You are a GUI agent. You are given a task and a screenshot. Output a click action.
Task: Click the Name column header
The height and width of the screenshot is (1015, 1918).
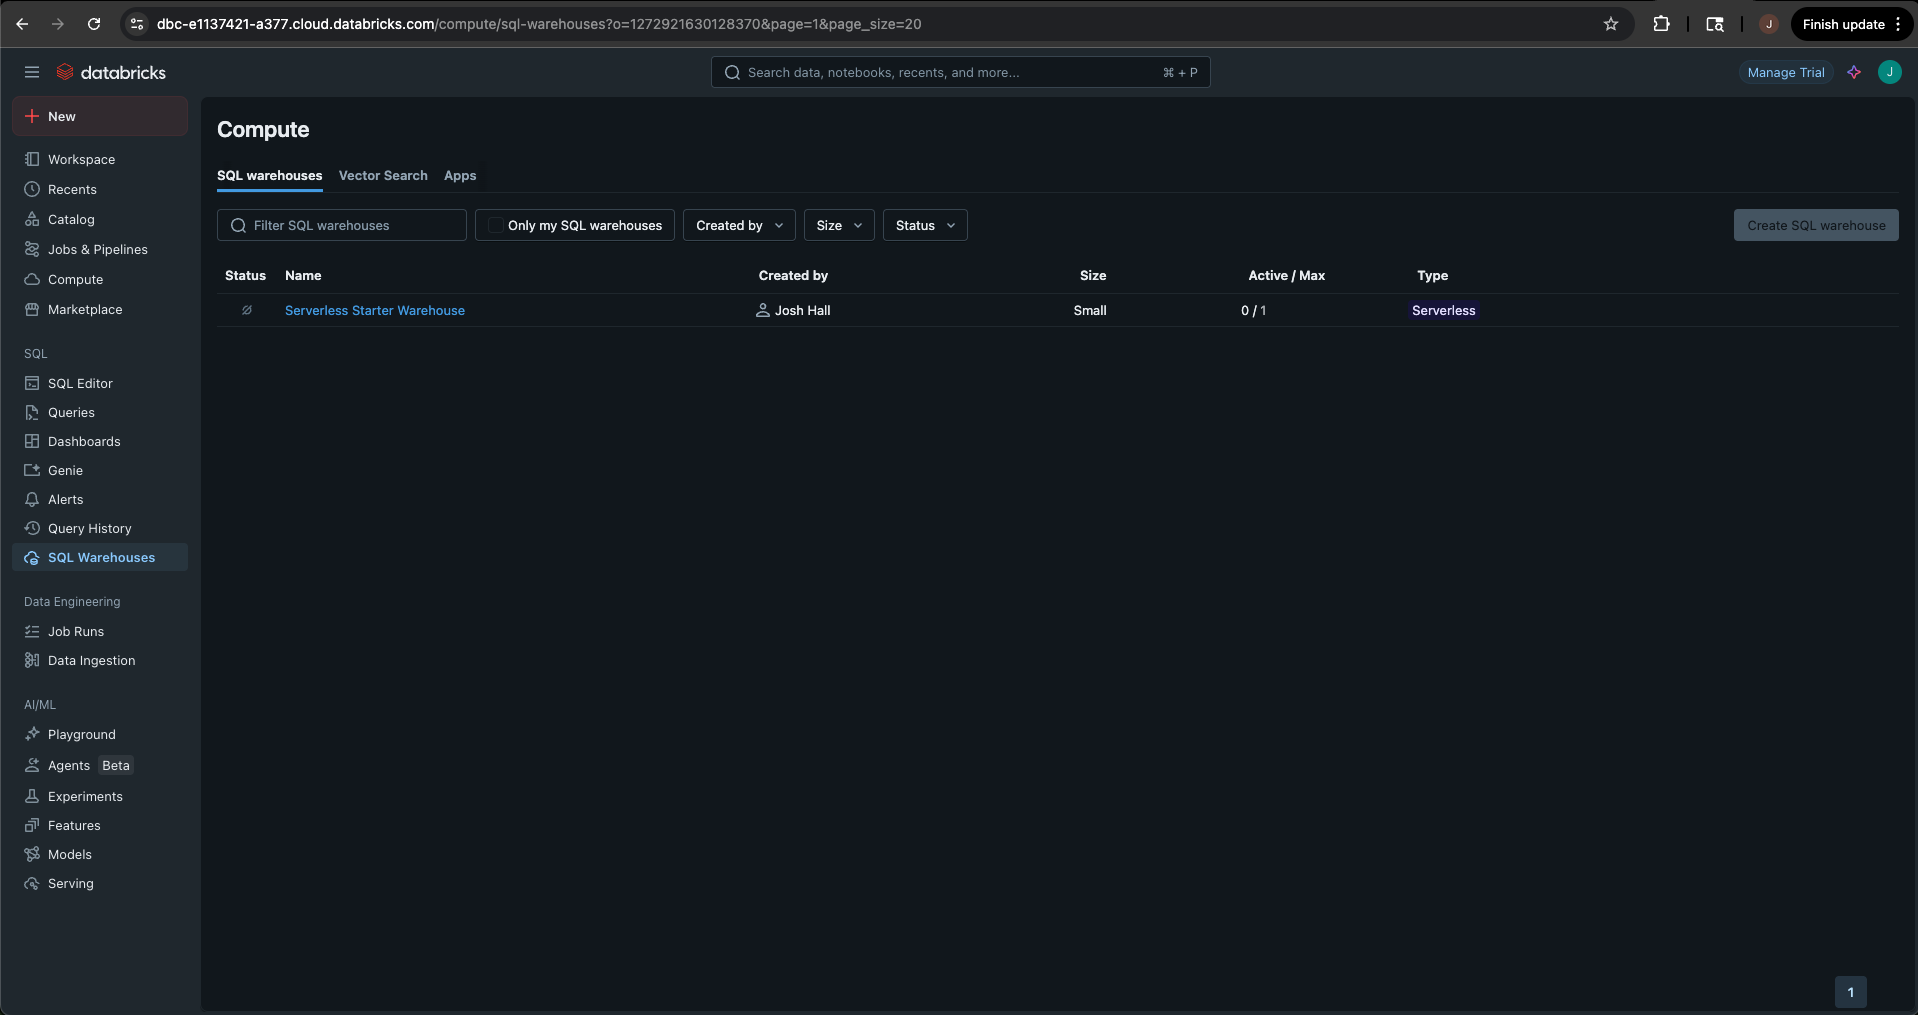pyautogui.click(x=303, y=275)
